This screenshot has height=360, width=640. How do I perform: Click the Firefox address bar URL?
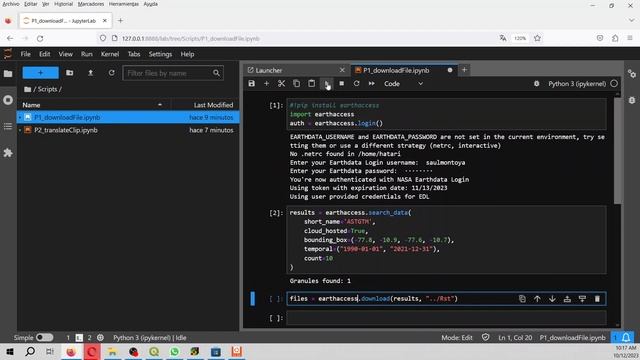pos(191,38)
